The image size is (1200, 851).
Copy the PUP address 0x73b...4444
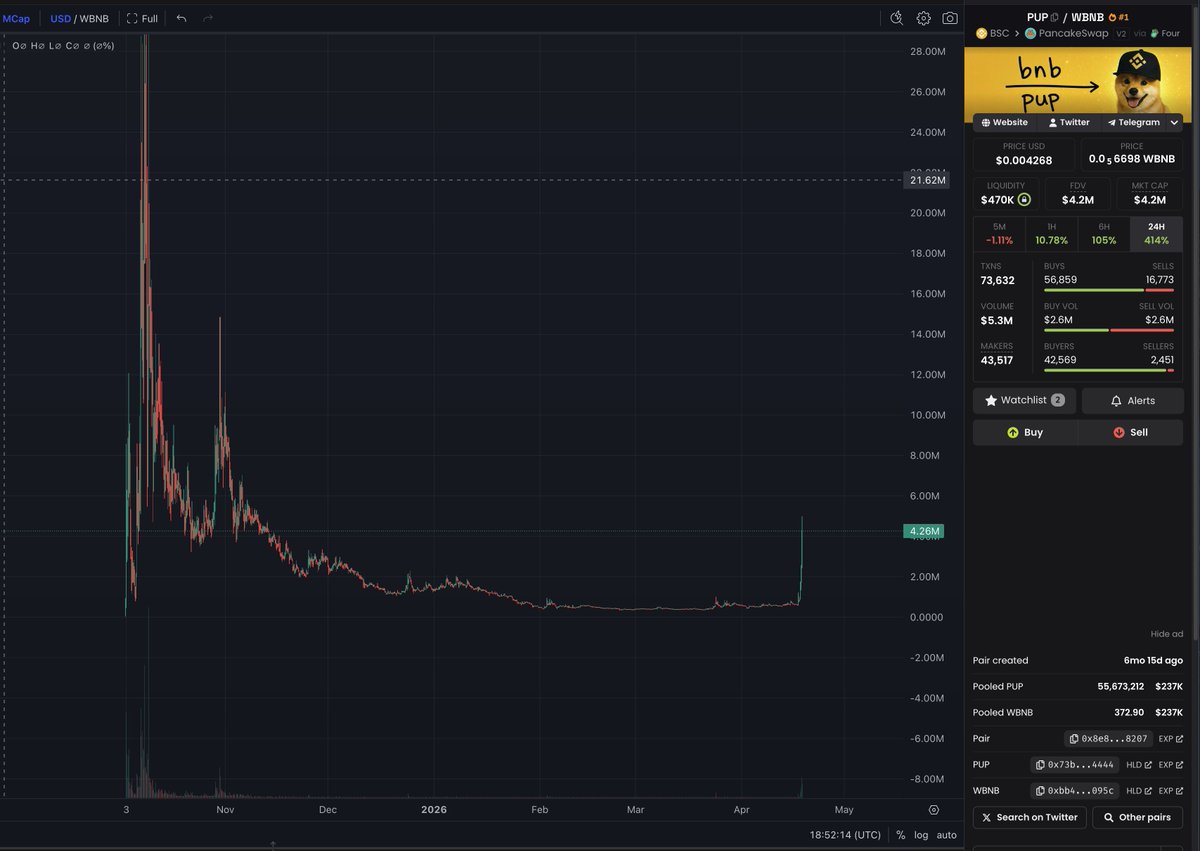click(x=1075, y=764)
